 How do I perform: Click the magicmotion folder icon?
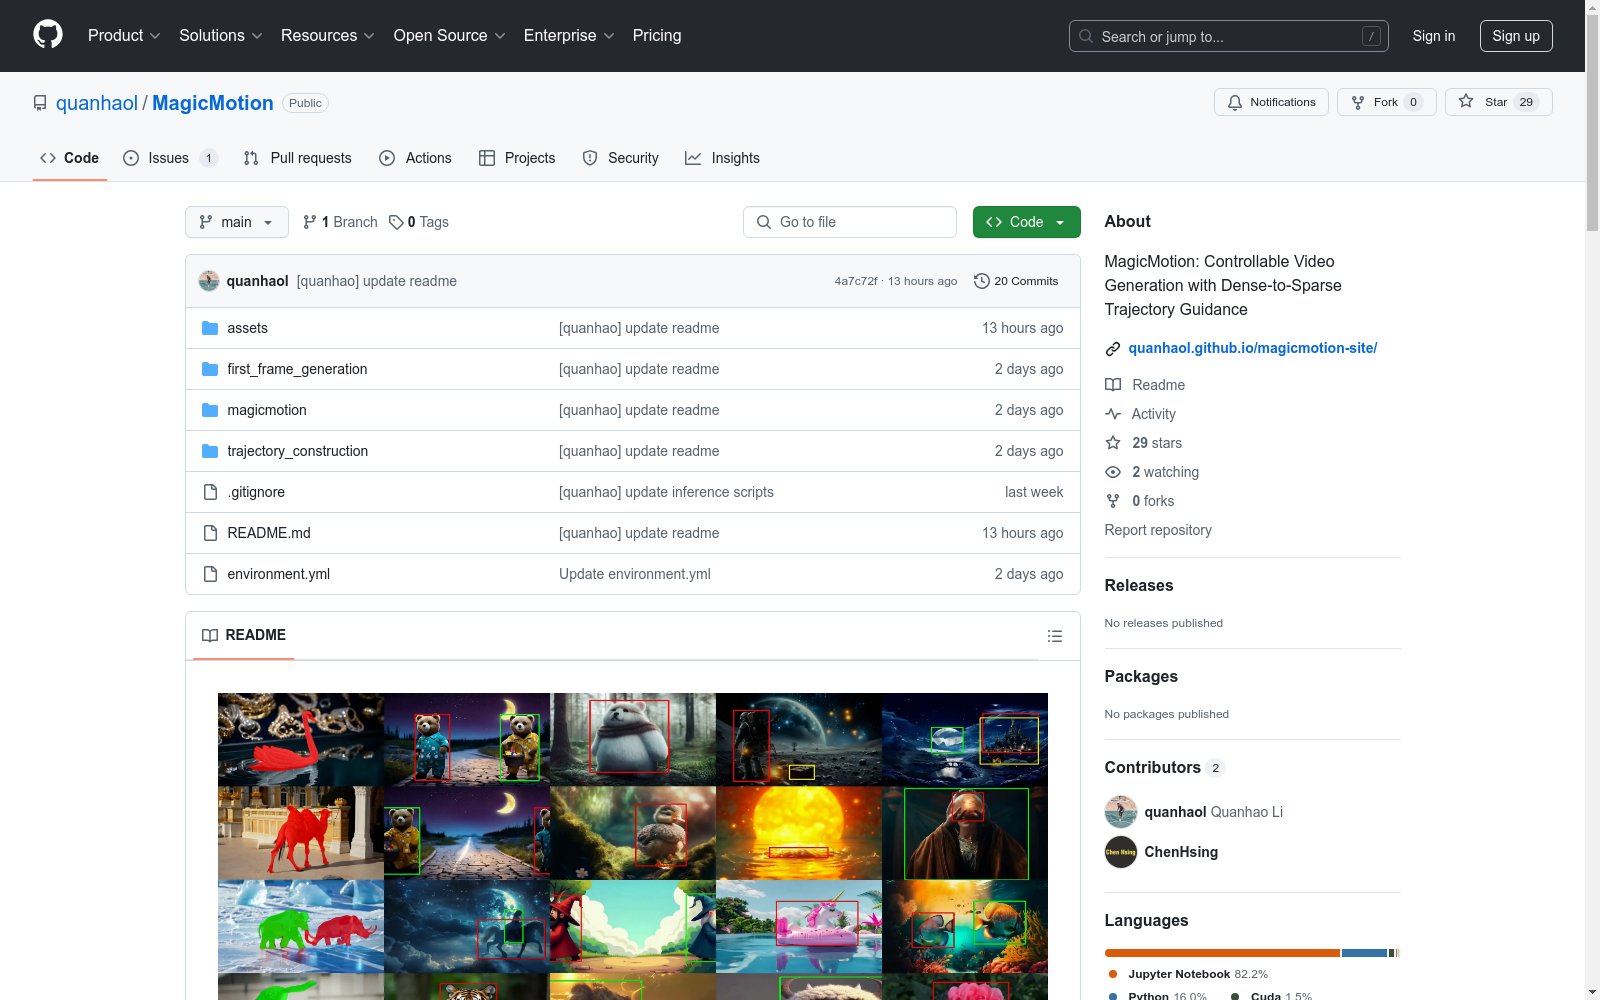[x=210, y=410]
